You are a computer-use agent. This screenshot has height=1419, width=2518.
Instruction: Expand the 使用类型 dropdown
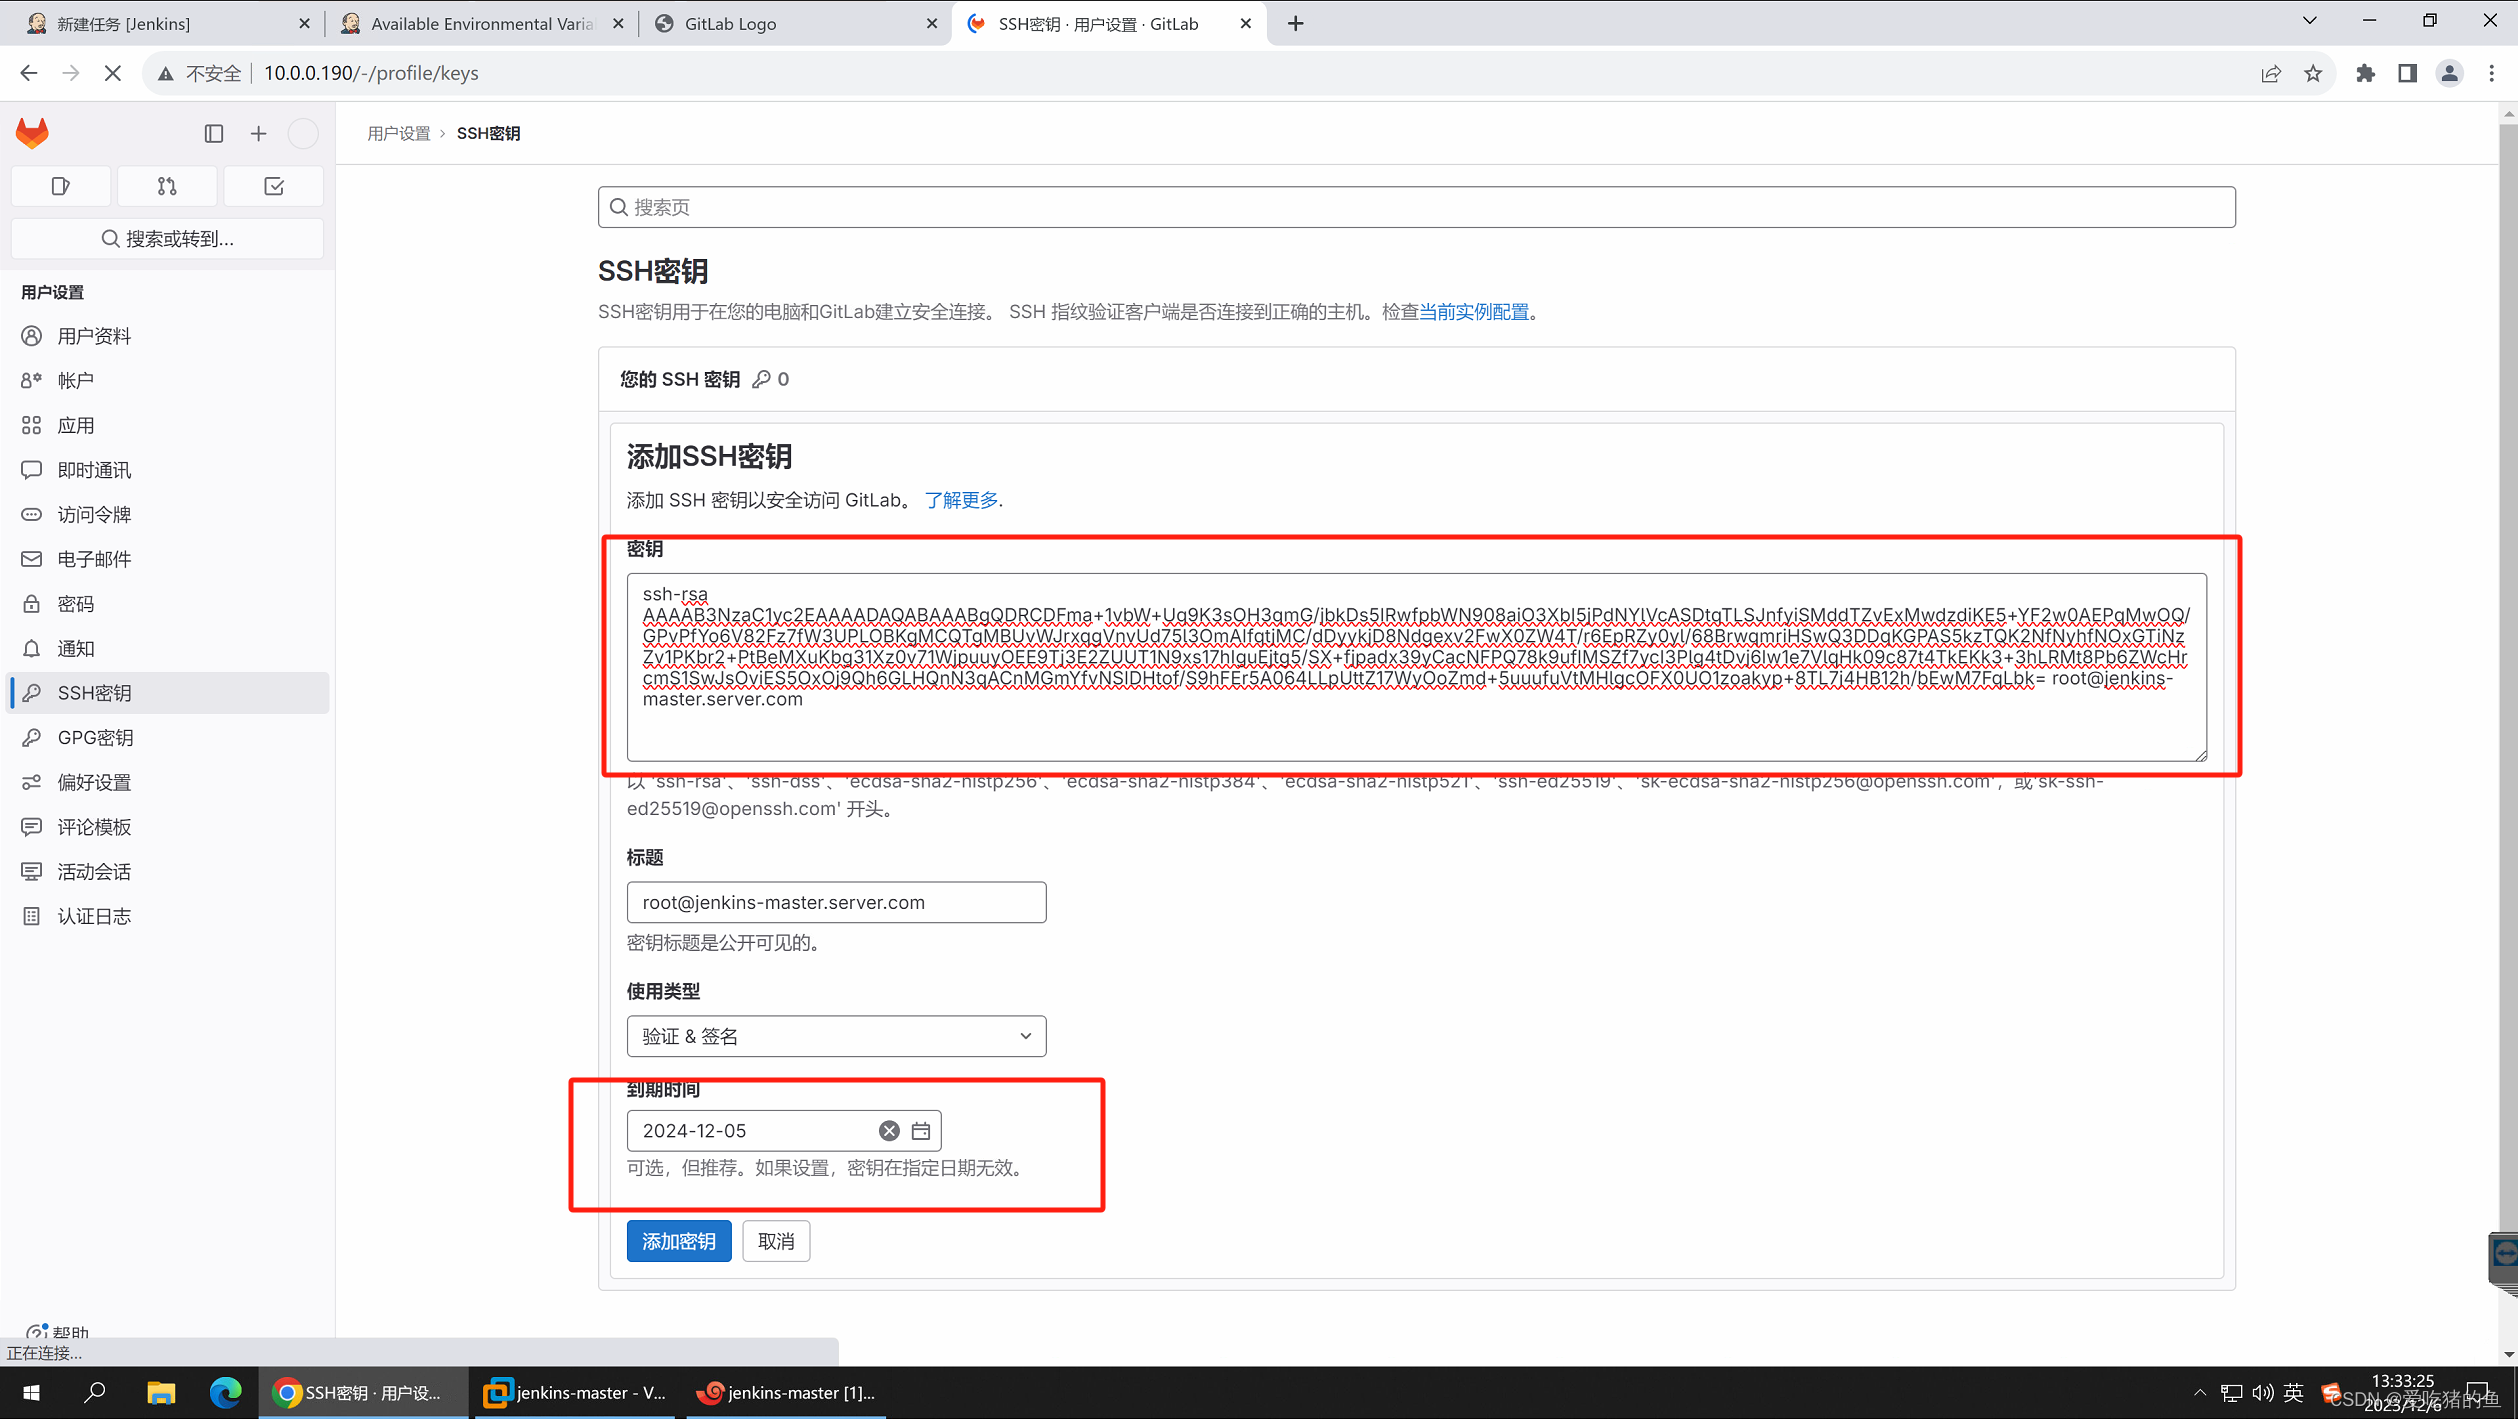pyautogui.click(x=836, y=1036)
